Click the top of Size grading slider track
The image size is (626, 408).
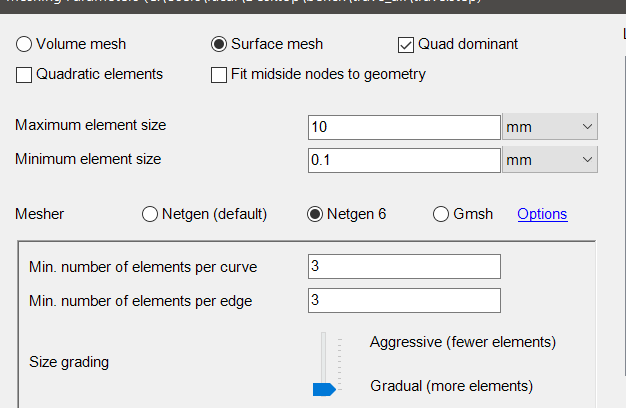323,335
